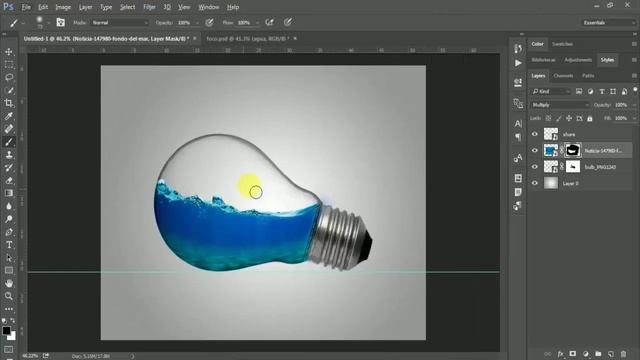
Task: Toggle pressure for opacity
Action: click(209, 22)
